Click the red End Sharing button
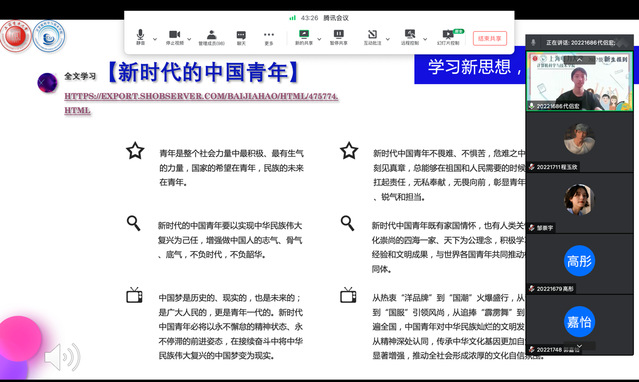Screen dimensions: 639x382 click(490, 38)
